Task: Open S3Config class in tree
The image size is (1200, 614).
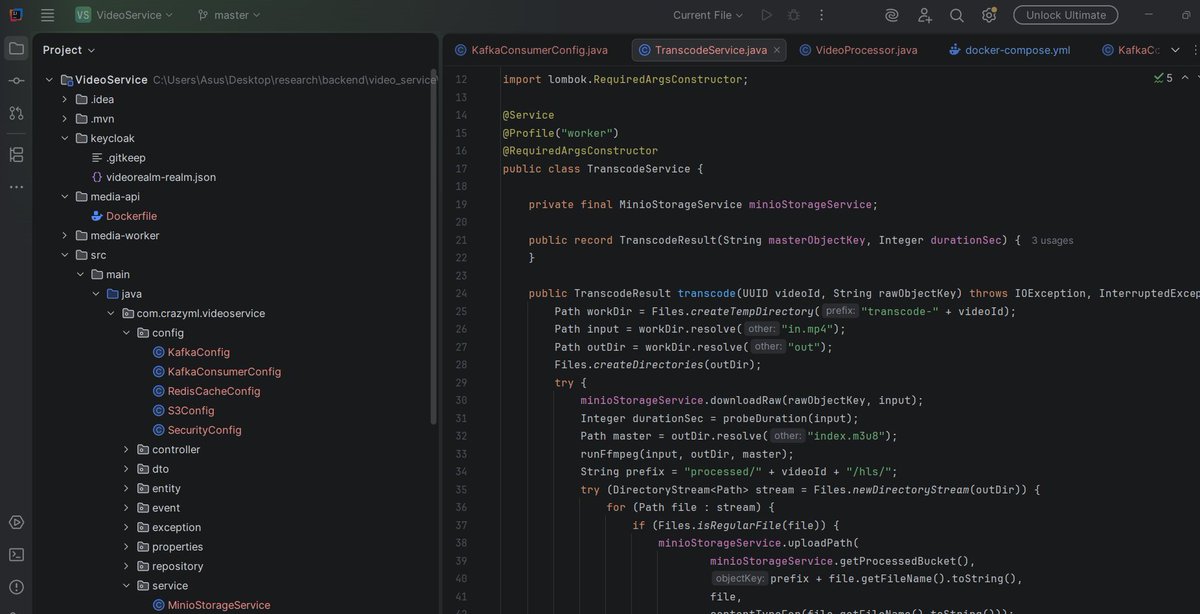Action: pyautogui.click(x=183, y=411)
